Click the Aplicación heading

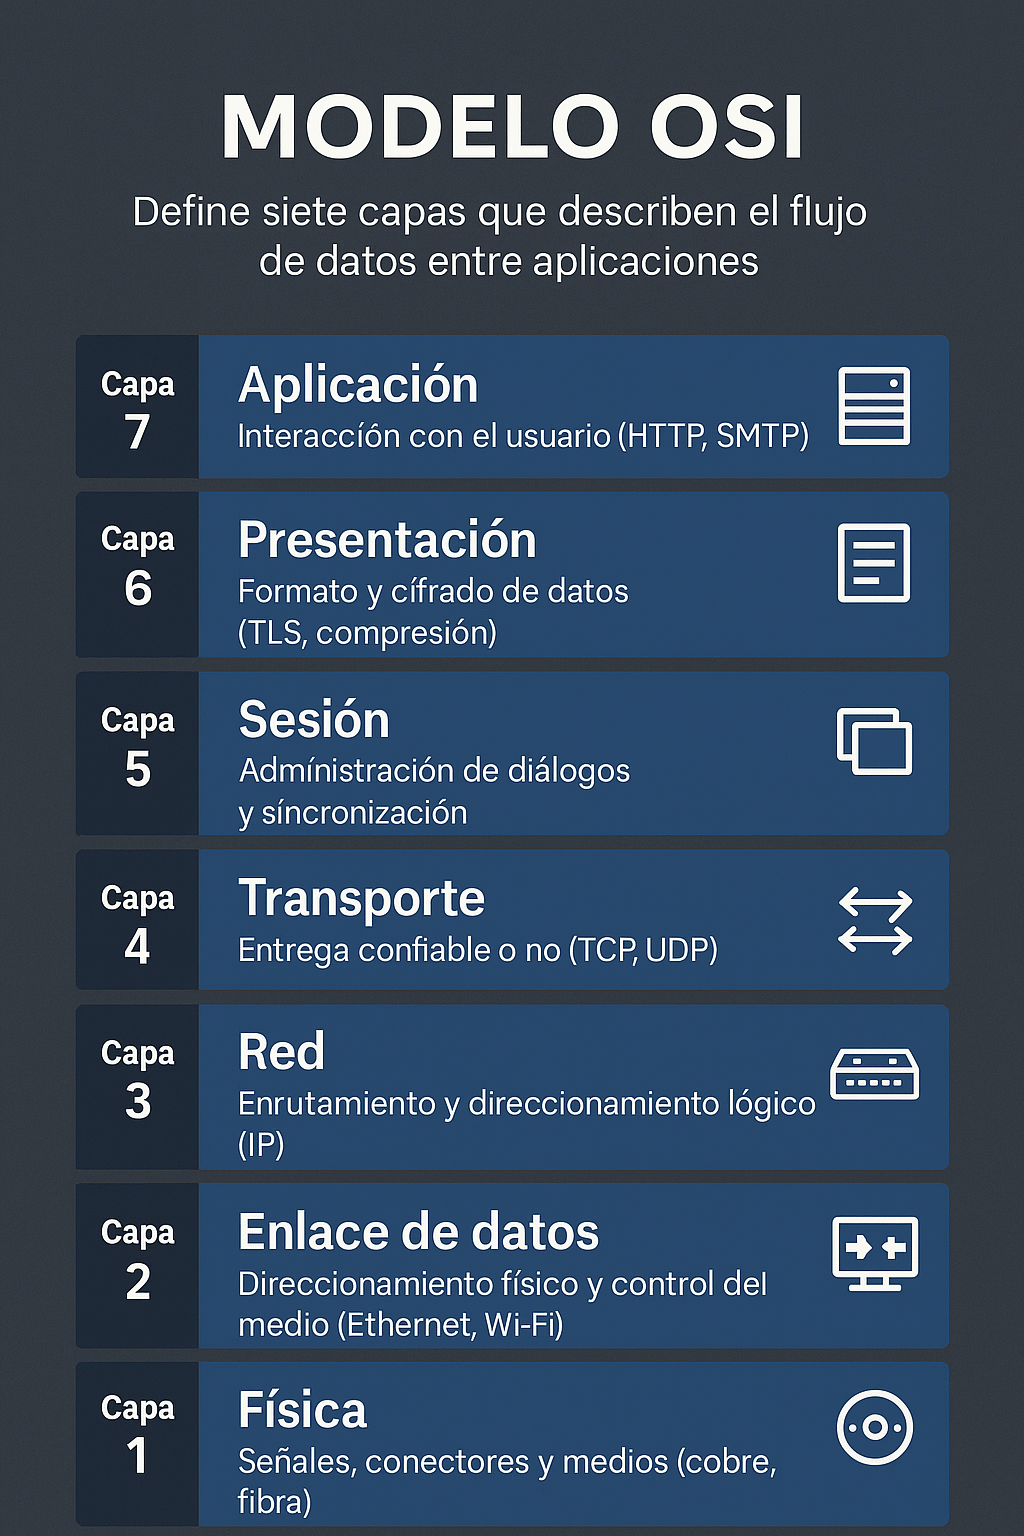pos(358,385)
